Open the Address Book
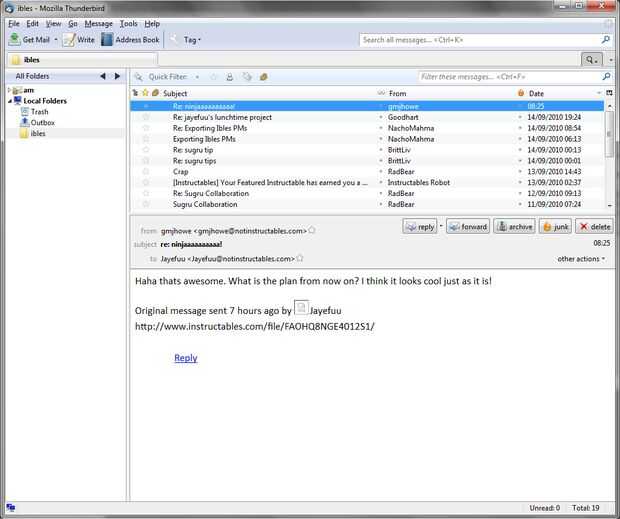Screen dimensions: 620x519 click(x=130, y=40)
